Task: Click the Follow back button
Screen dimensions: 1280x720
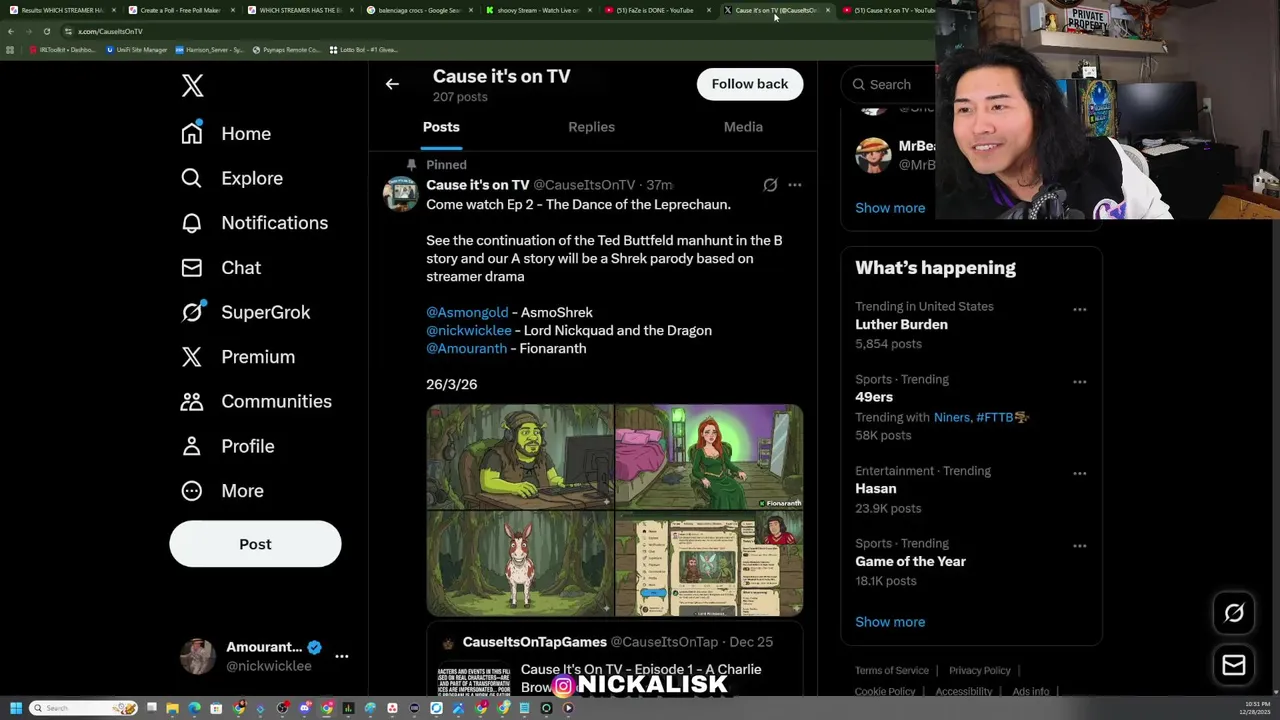Action: tap(750, 84)
